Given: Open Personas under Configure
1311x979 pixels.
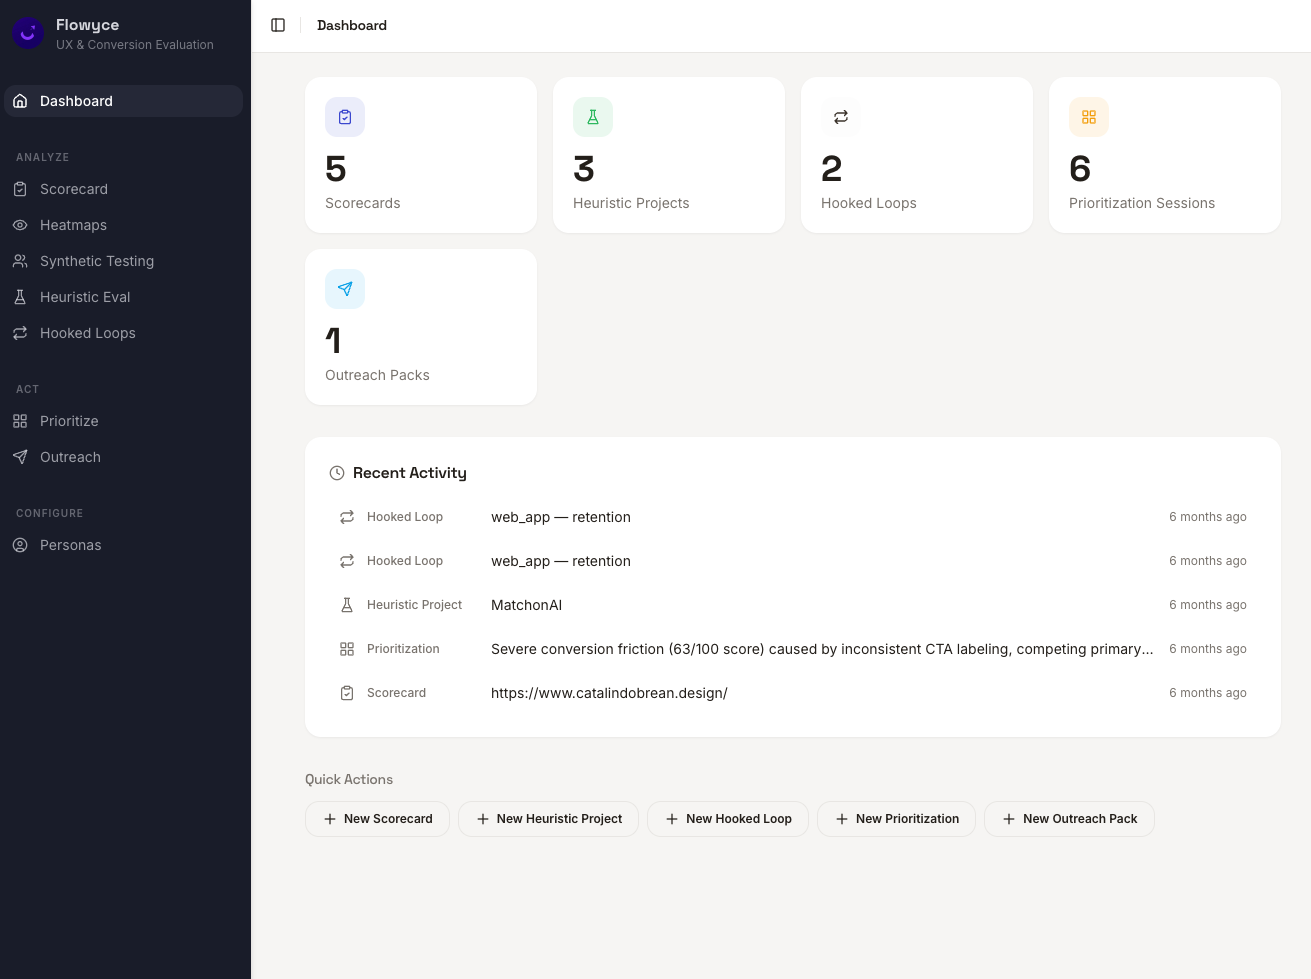Looking at the screenshot, I should click(124, 545).
